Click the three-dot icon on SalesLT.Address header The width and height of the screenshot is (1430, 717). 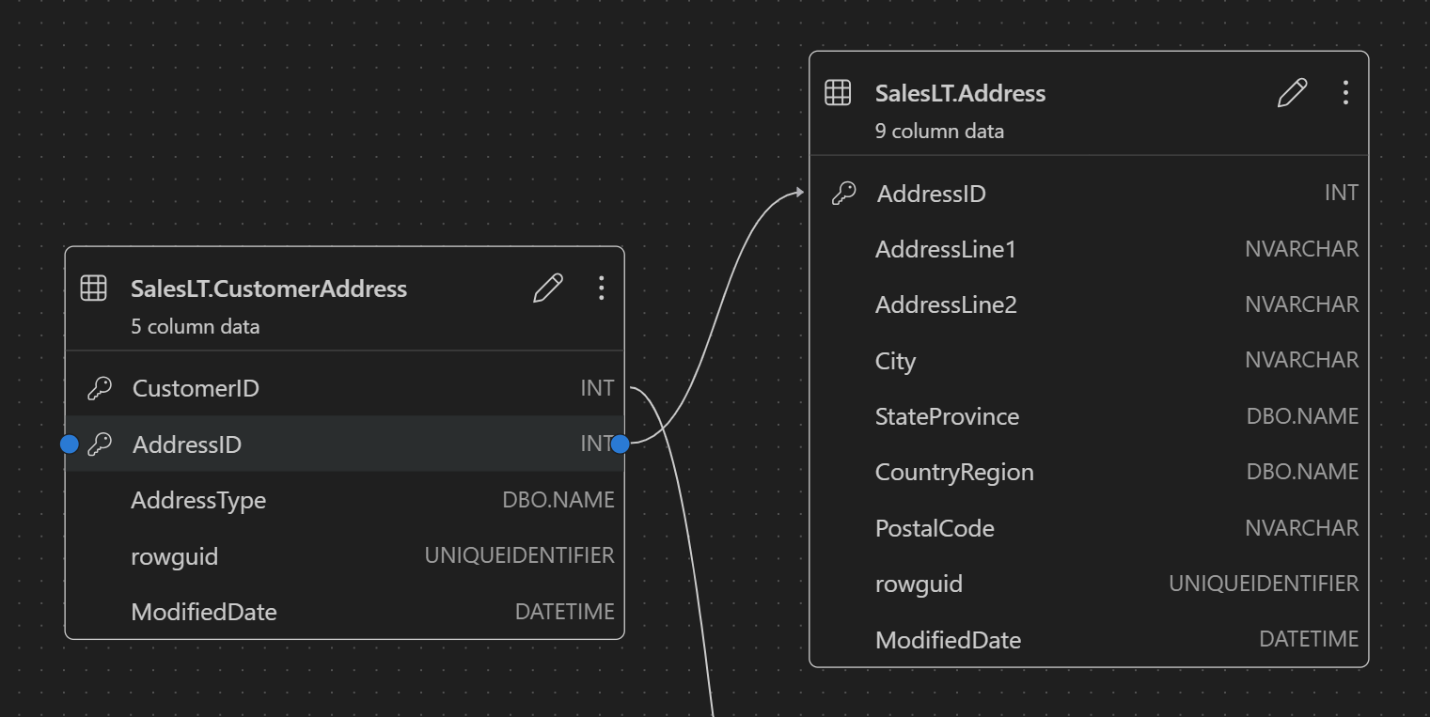pyautogui.click(x=1345, y=92)
